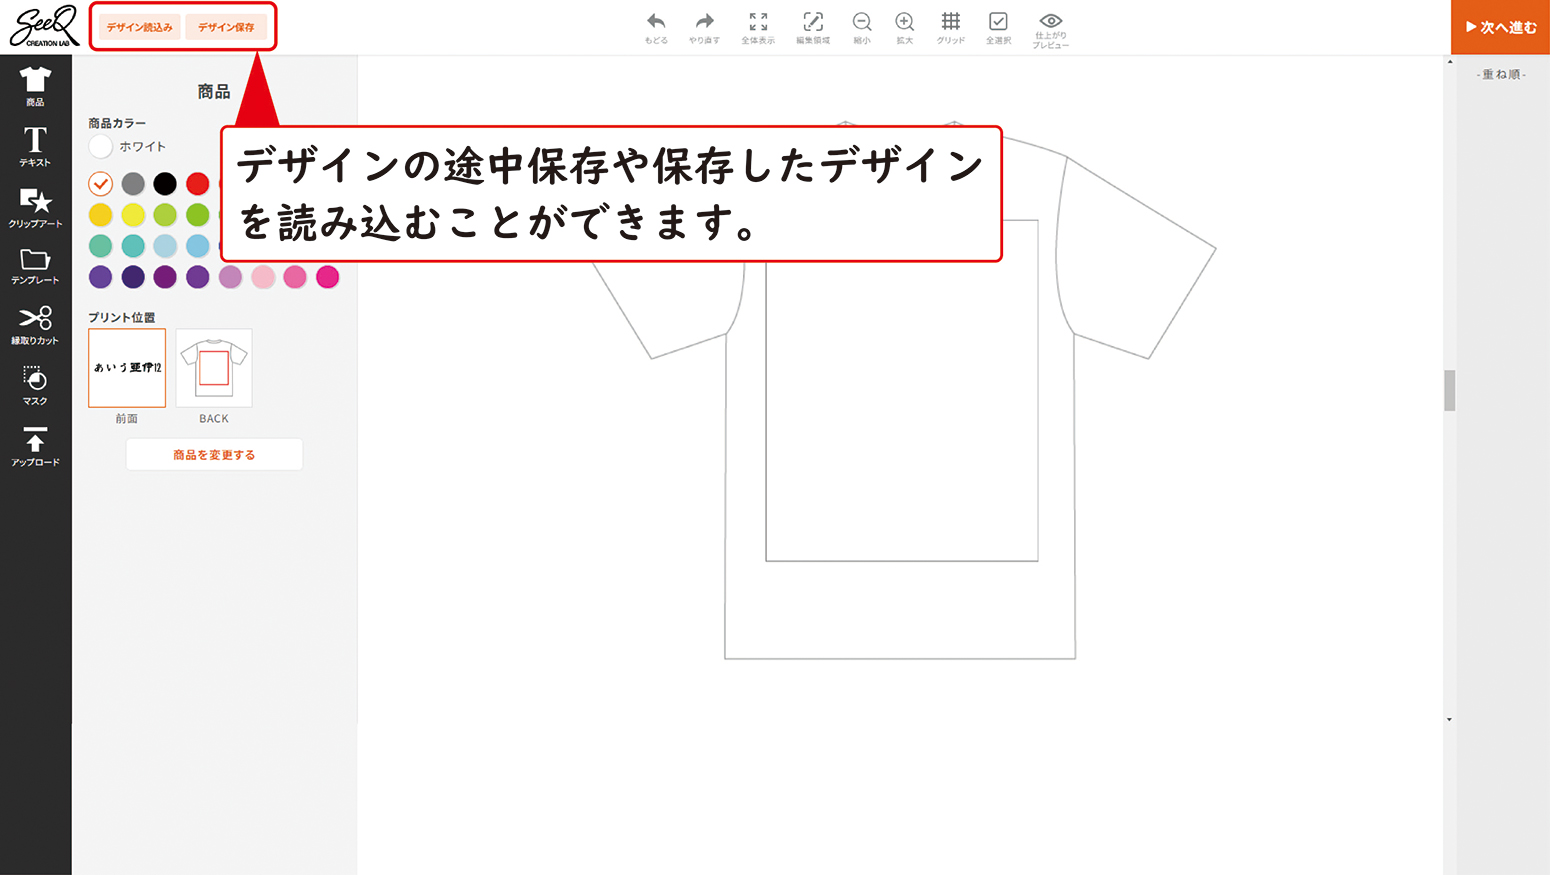Open the テキスト tool in sidebar
Image resolution: width=1550 pixels, height=875 pixels.
point(35,146)
